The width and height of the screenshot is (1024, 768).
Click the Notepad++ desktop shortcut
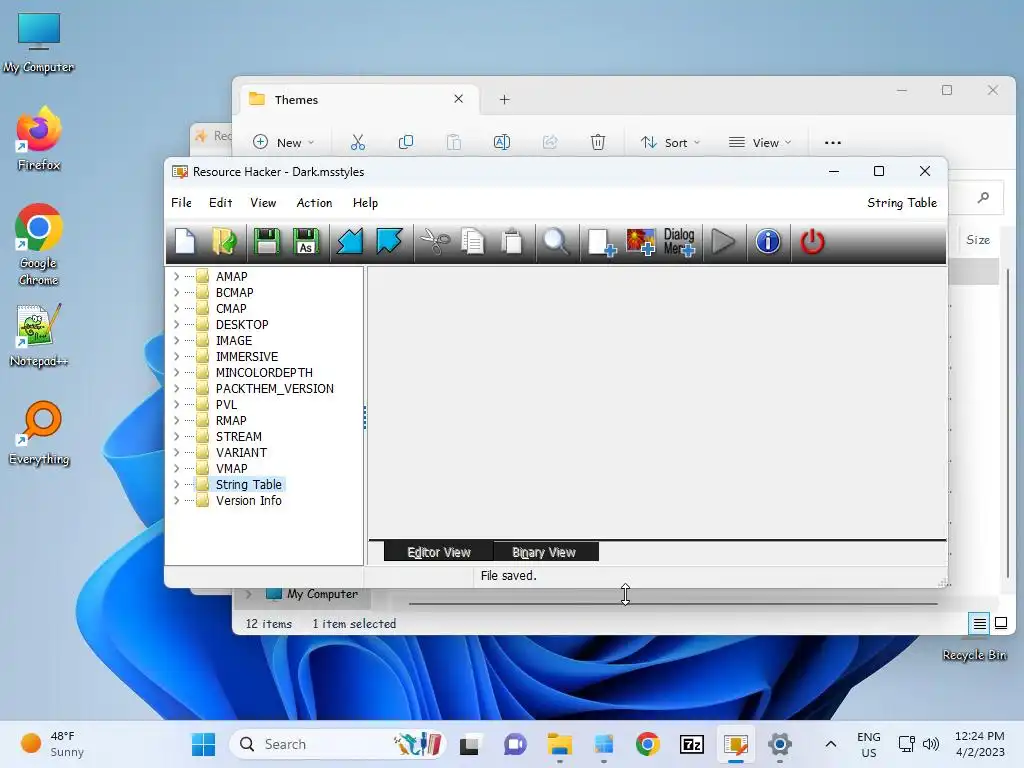click(39, 336)
